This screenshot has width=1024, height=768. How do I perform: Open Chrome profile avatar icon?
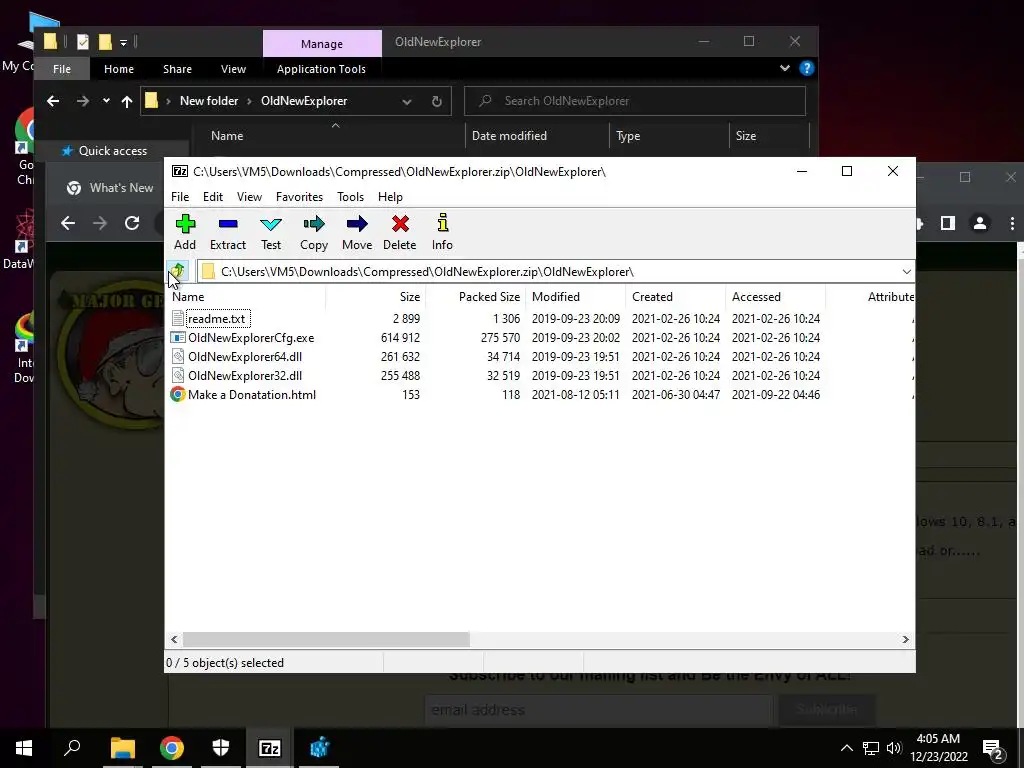point(980,223)
